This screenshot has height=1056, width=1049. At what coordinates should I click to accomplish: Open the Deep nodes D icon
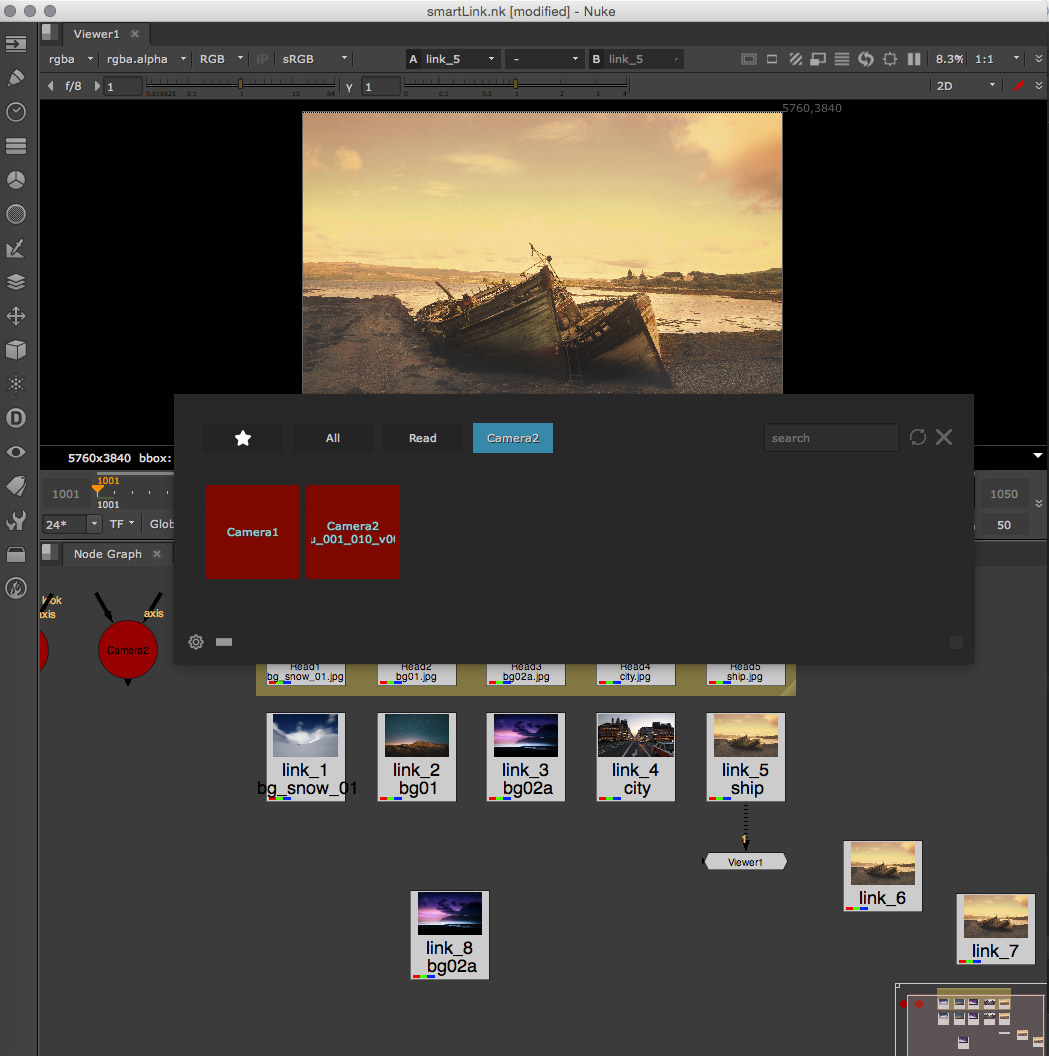pyautogui.click(x=16, y=418)
